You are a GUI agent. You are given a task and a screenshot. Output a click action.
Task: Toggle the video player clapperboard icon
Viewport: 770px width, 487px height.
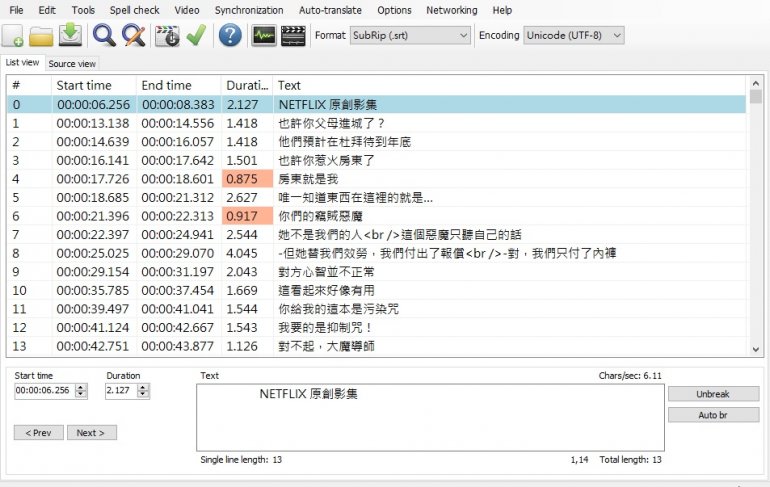tap(293, 36)
